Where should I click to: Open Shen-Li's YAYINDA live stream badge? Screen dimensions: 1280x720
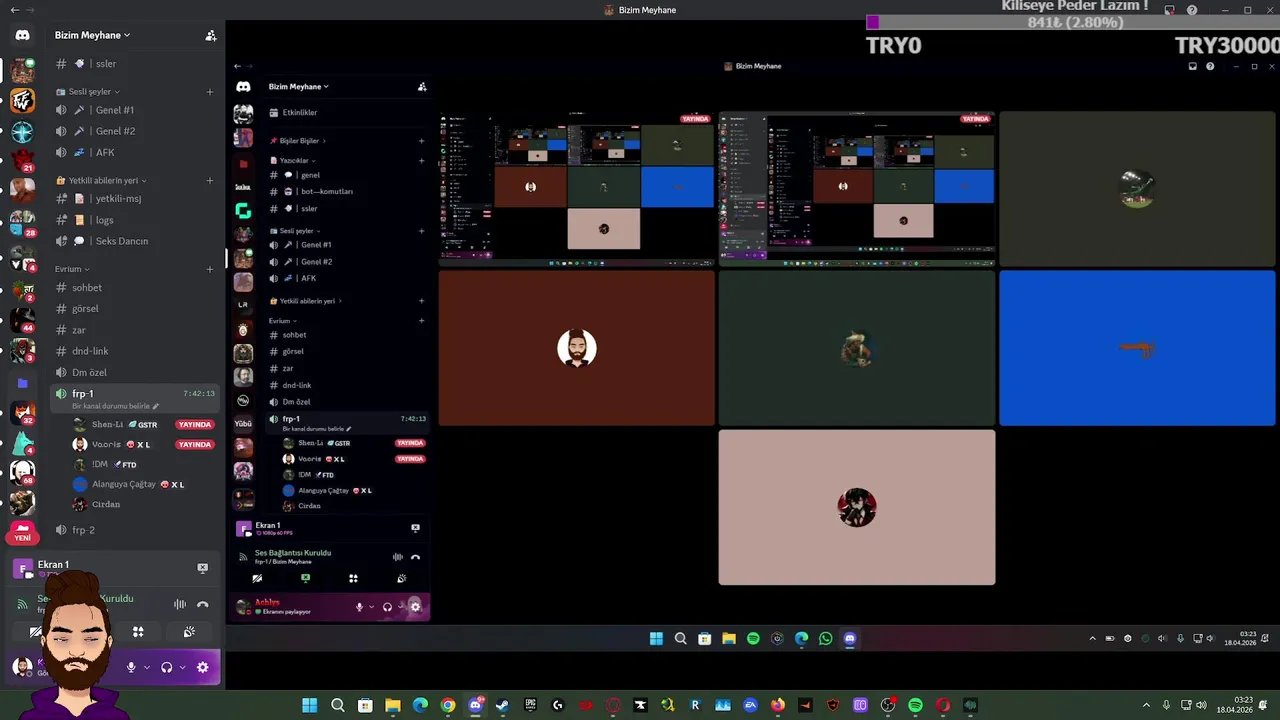point(194,424)
